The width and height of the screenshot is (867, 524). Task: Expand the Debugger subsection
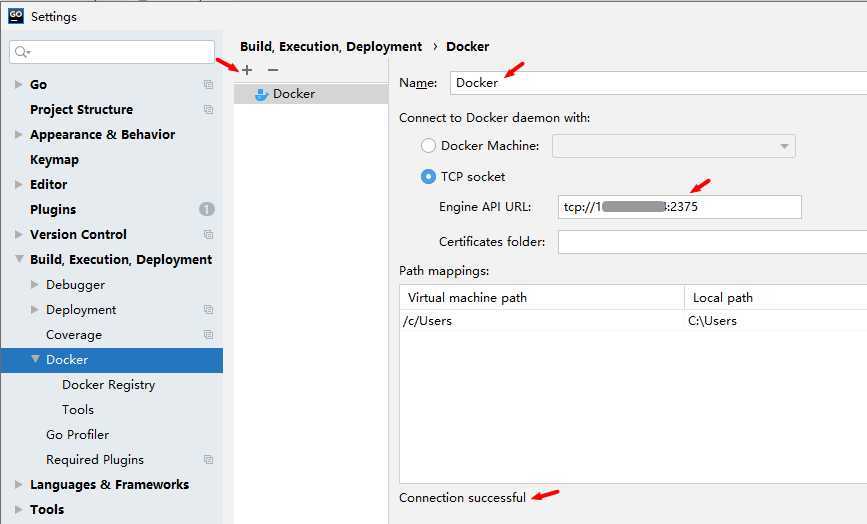34,285
